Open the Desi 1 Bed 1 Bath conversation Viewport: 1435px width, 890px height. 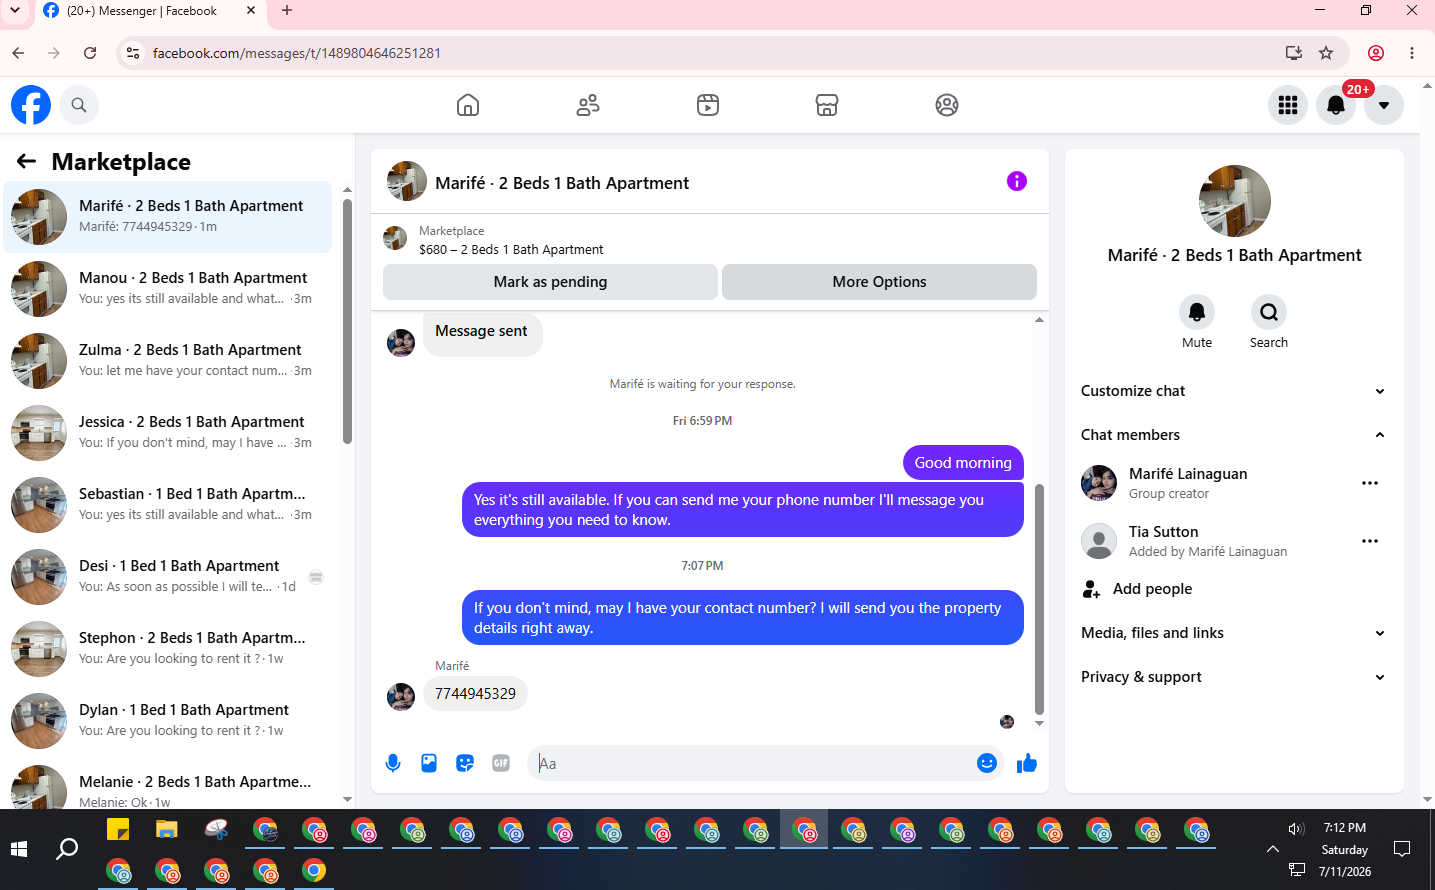coord(168,577)
